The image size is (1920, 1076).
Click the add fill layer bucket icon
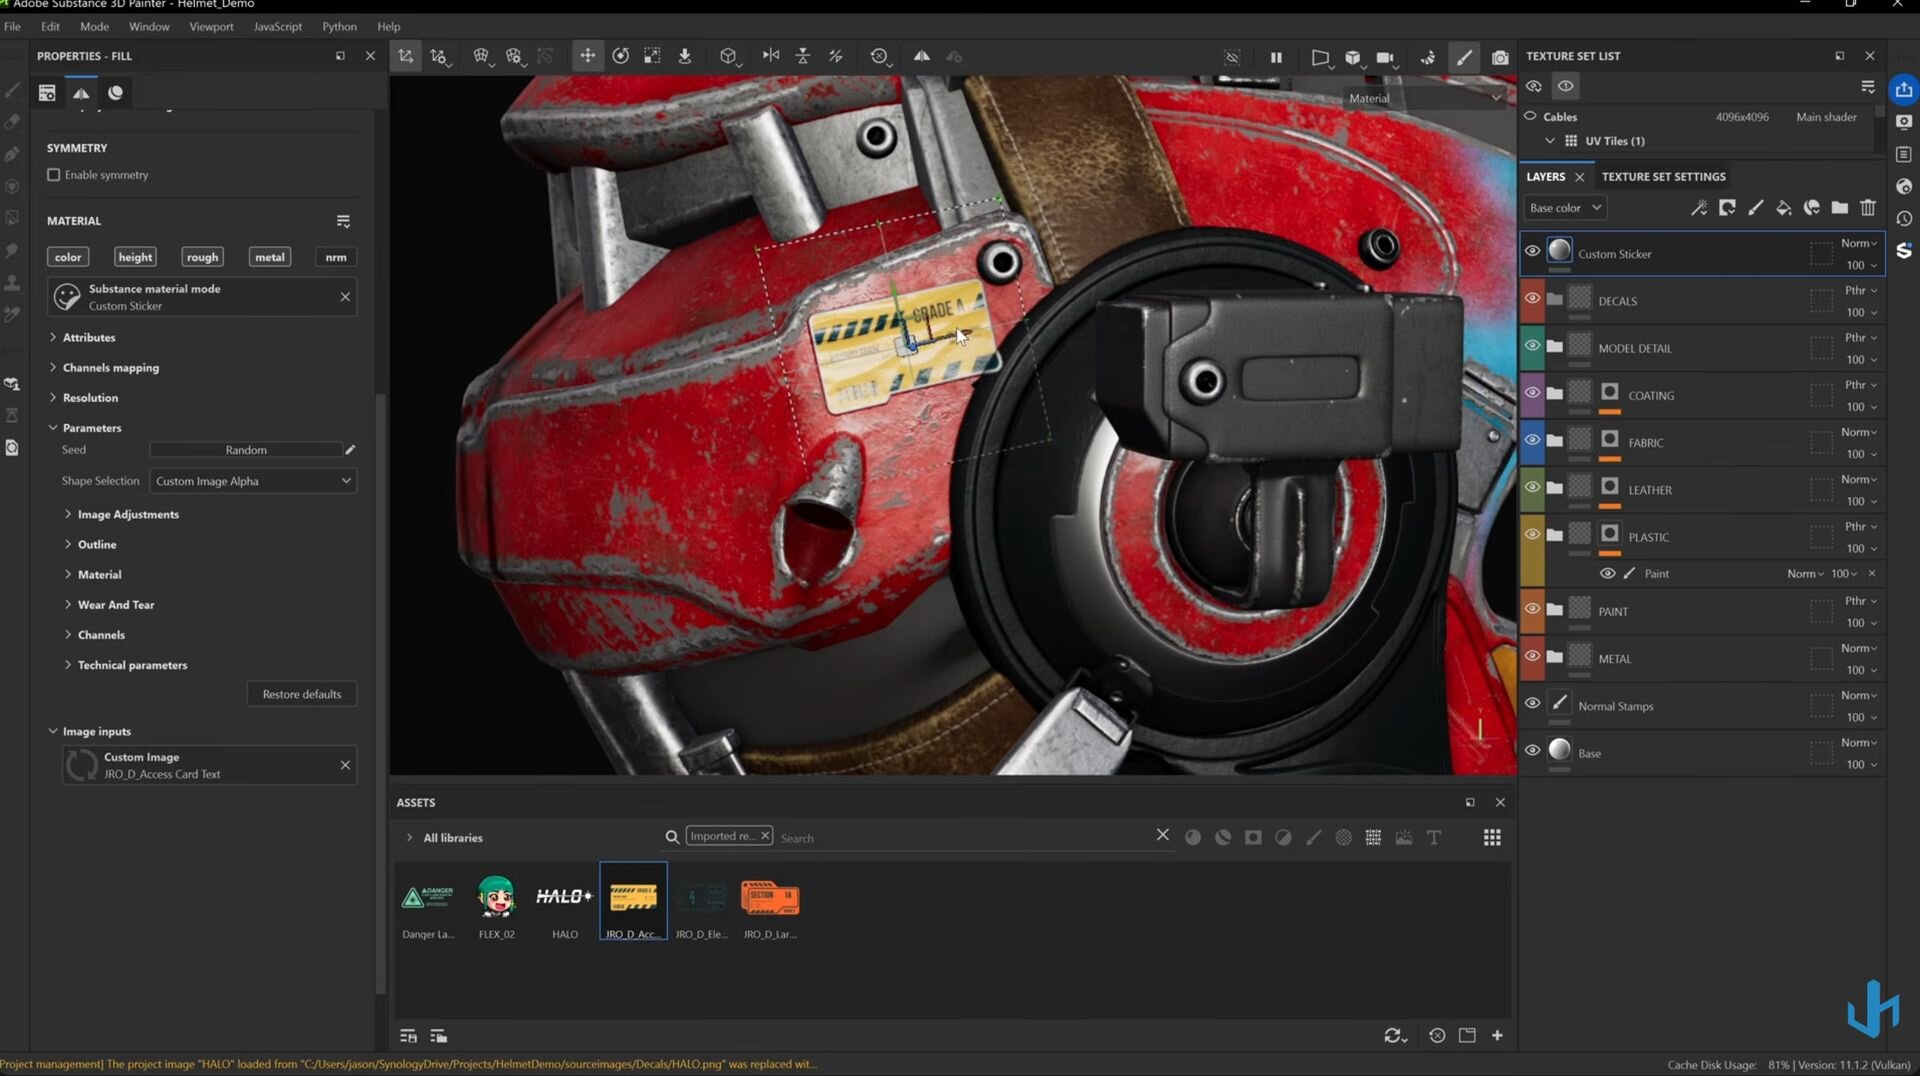[1783, 208]
